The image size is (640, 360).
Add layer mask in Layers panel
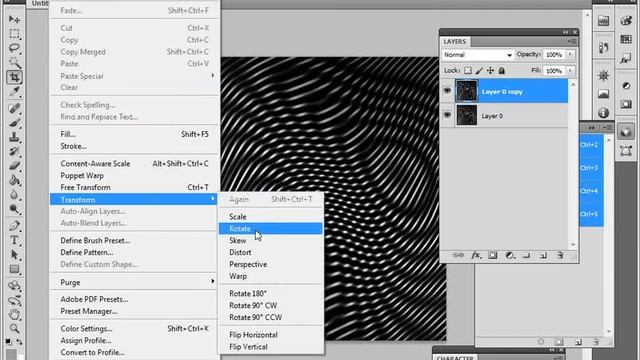point(493,256)
